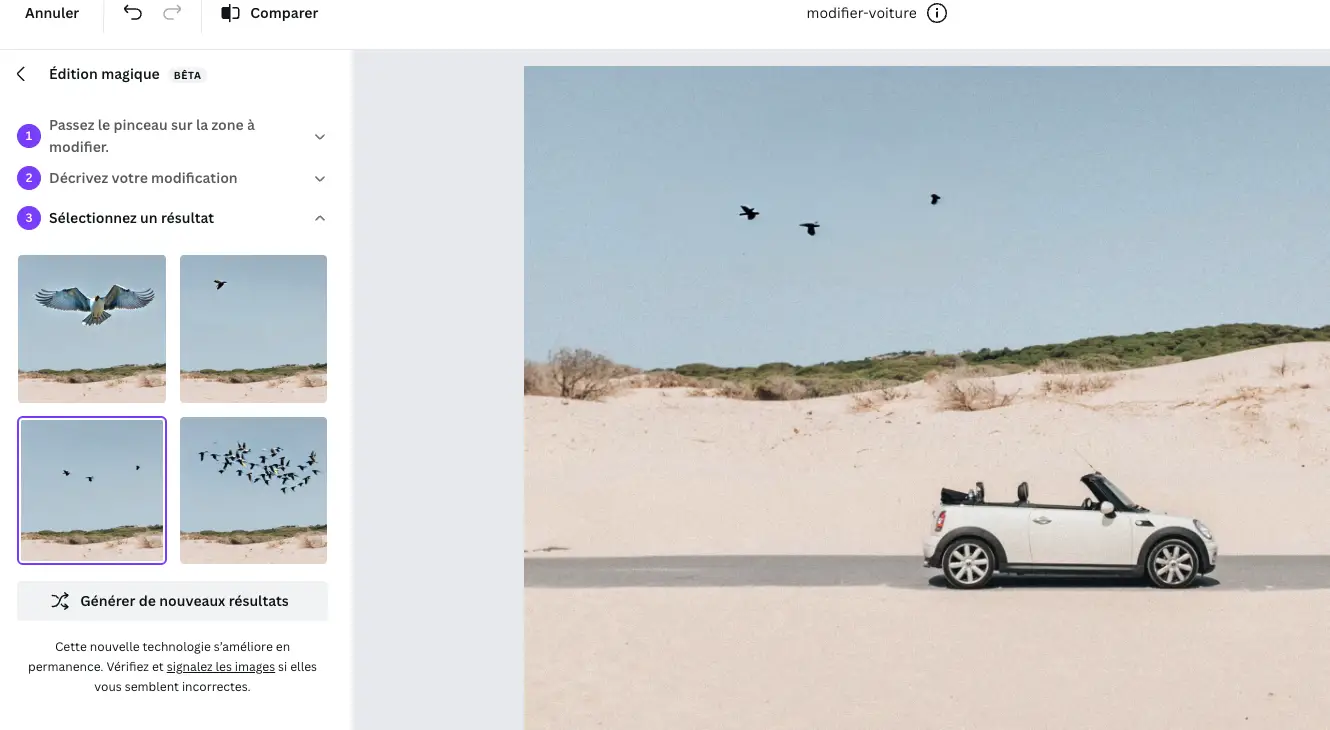Click the Annuler button

pyautogui.click(x=52, y=14)
